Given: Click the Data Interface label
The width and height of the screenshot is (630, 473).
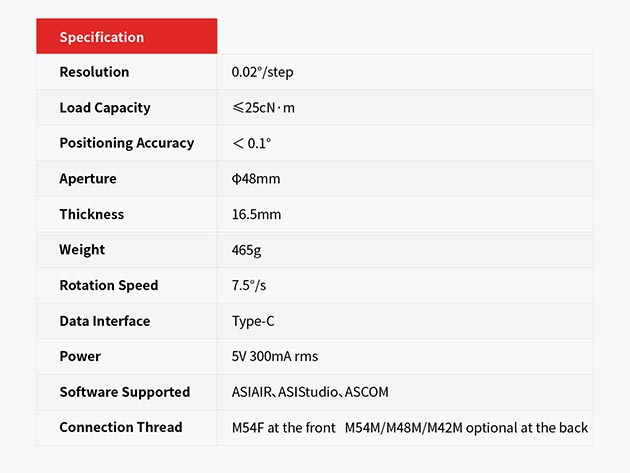Looking at the screenshot, I should click(x=105, y=321).
